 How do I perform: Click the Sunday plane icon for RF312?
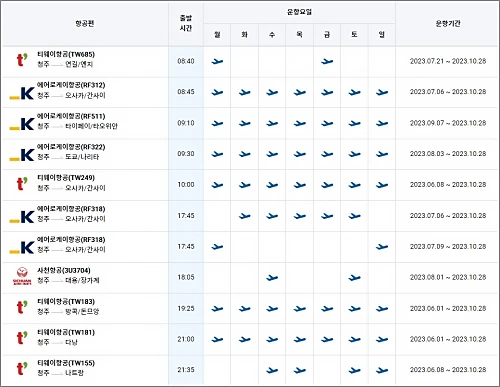tap(382, 93)
